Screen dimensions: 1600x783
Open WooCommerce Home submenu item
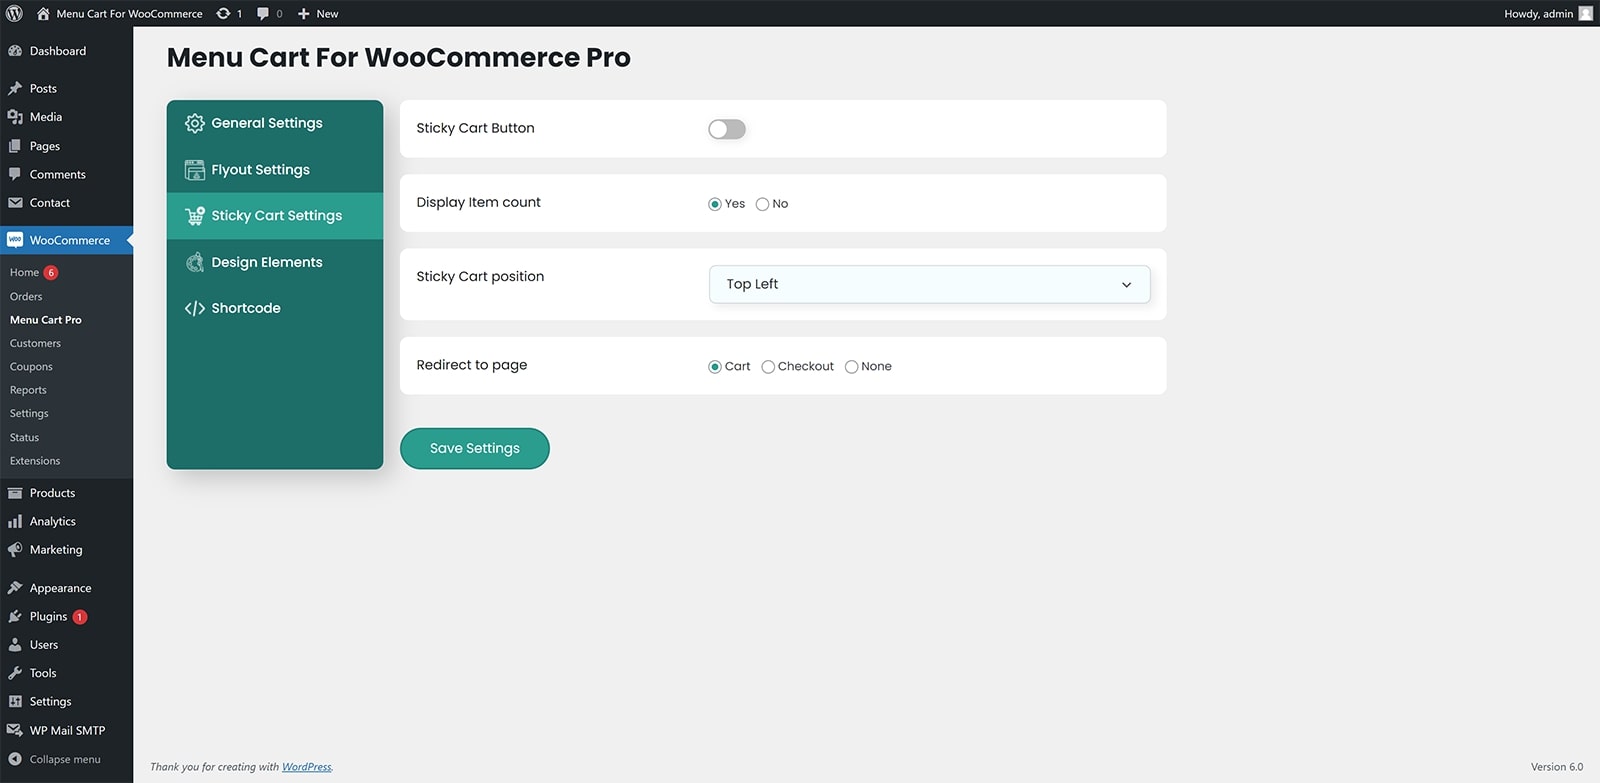(24, 272)
